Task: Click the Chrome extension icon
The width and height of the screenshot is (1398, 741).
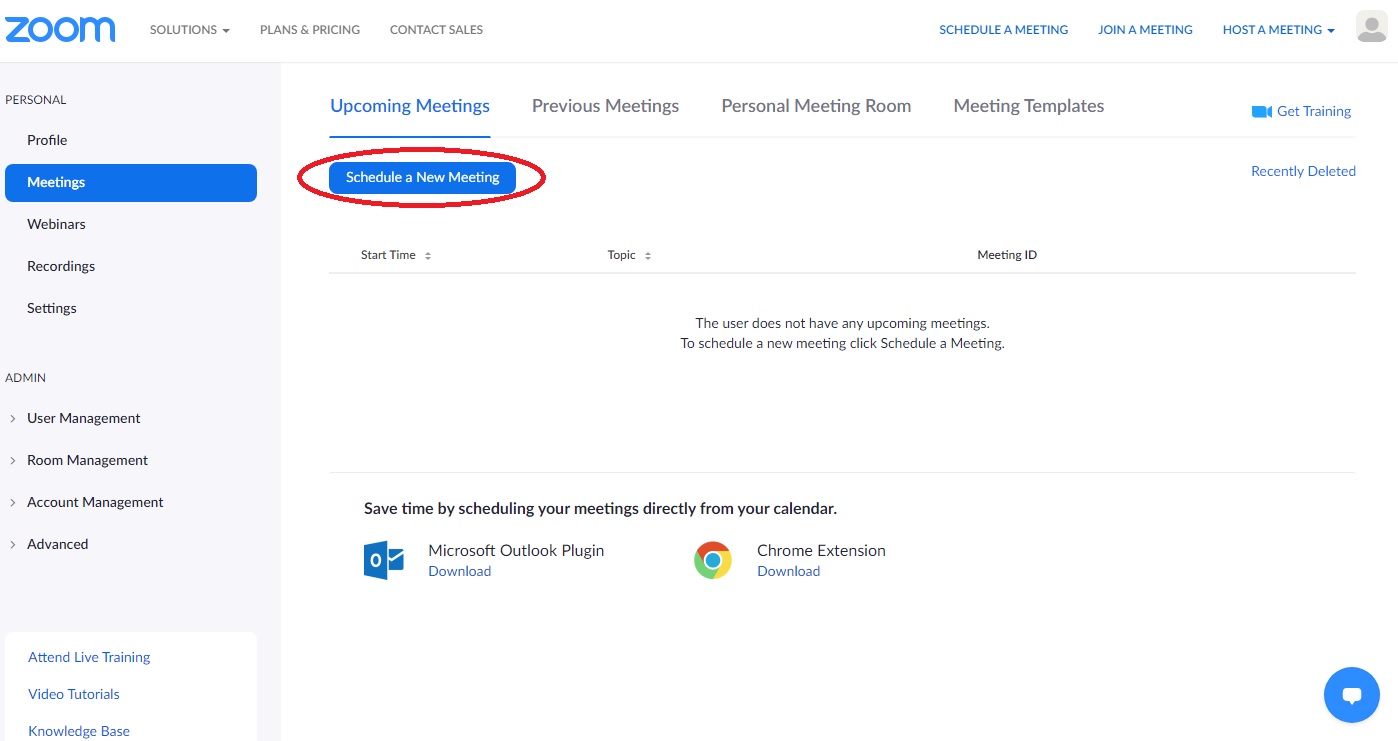Action: pos(713,560)
